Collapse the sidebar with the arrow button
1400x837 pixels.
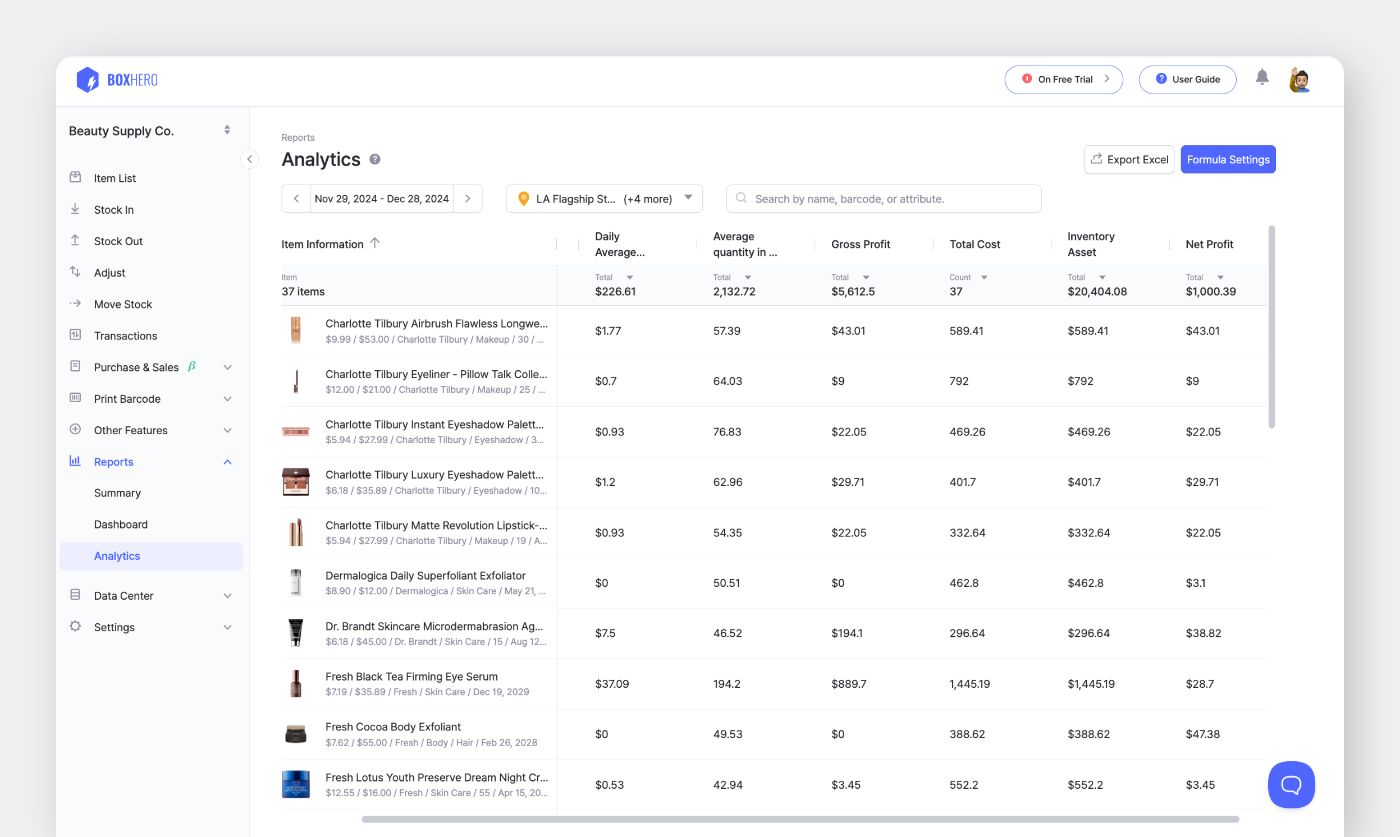[250, 159]
